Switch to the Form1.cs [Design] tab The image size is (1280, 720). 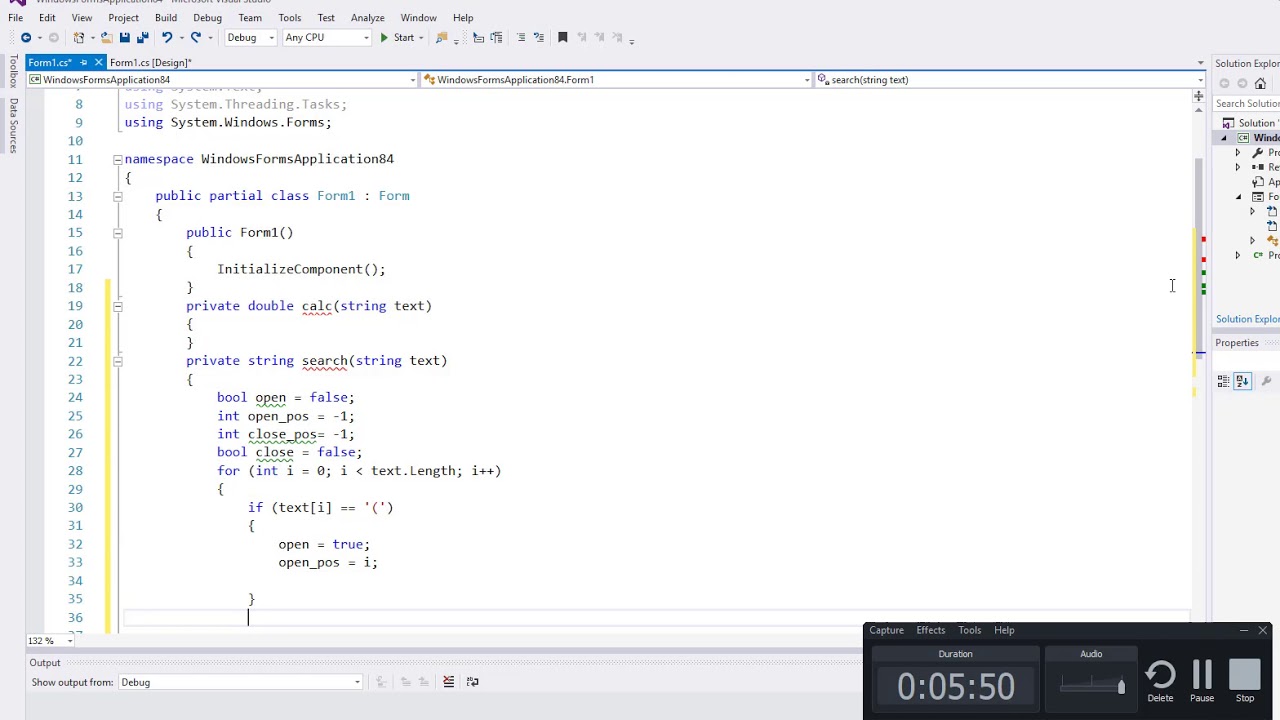click(x=150, y=63)
